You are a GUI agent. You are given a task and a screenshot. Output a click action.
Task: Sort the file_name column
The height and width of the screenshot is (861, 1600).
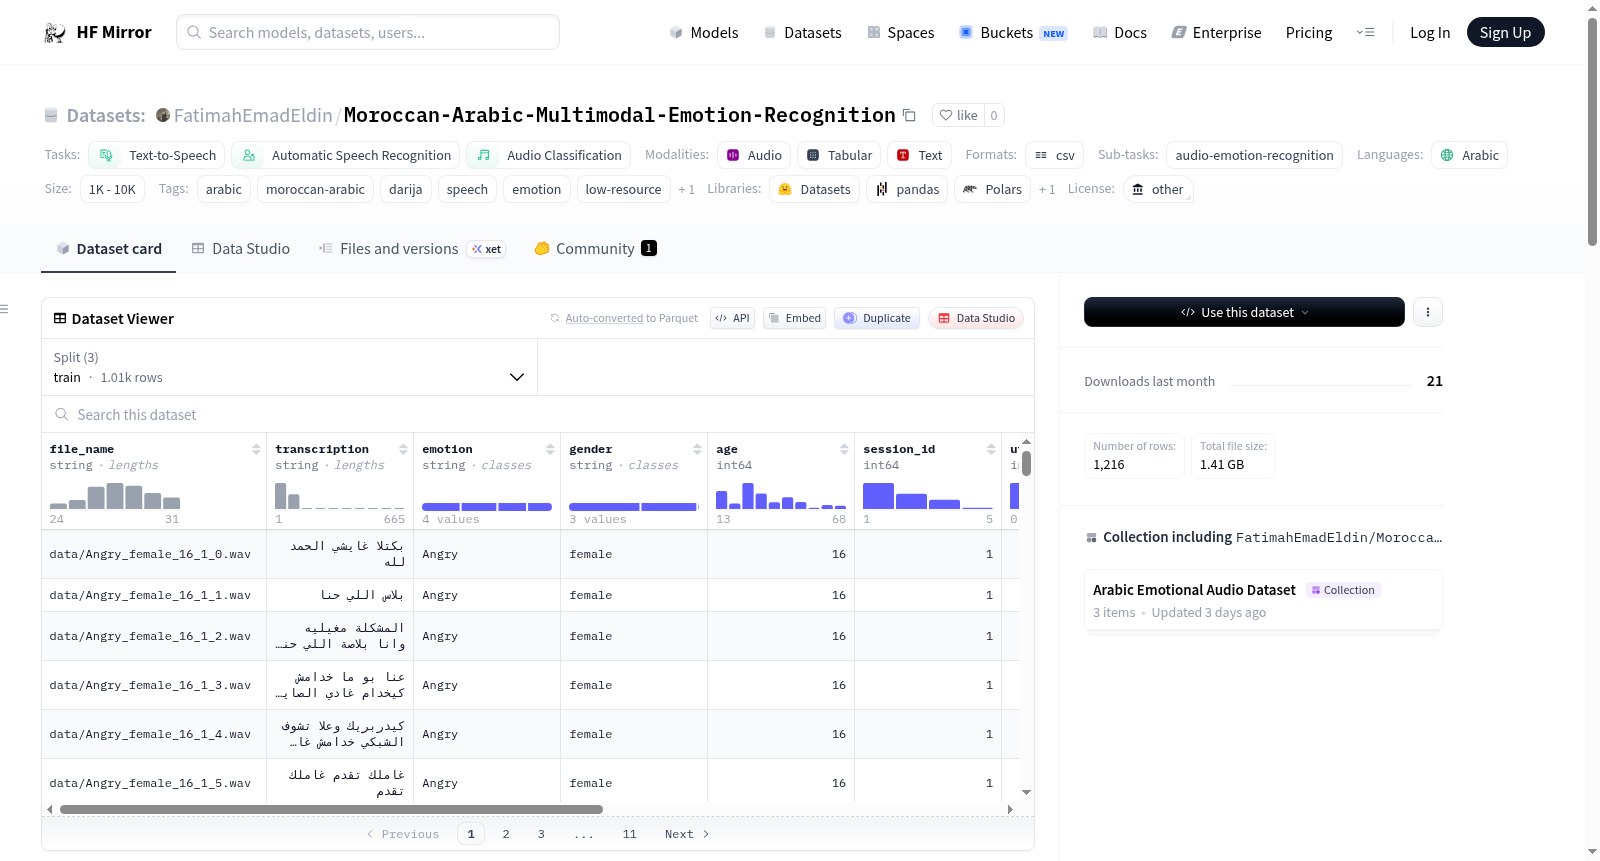(x=256, y=449)
